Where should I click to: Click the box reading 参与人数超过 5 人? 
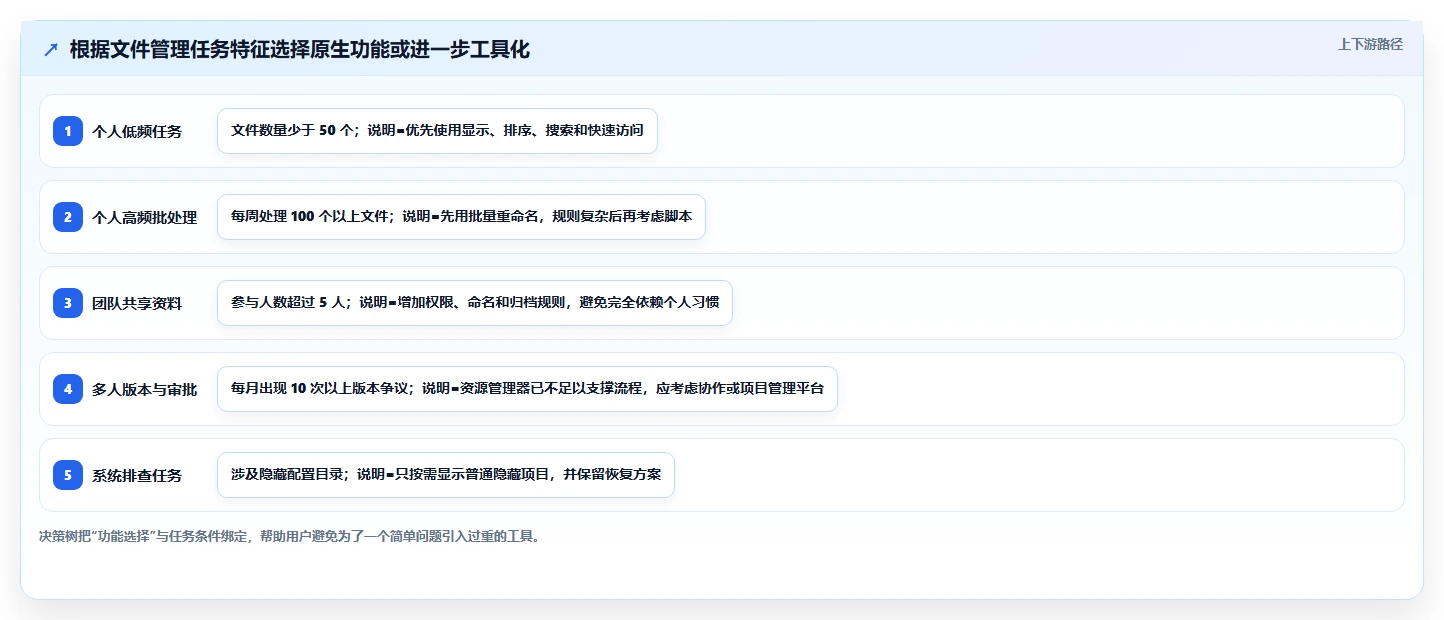tap(475, 303)
